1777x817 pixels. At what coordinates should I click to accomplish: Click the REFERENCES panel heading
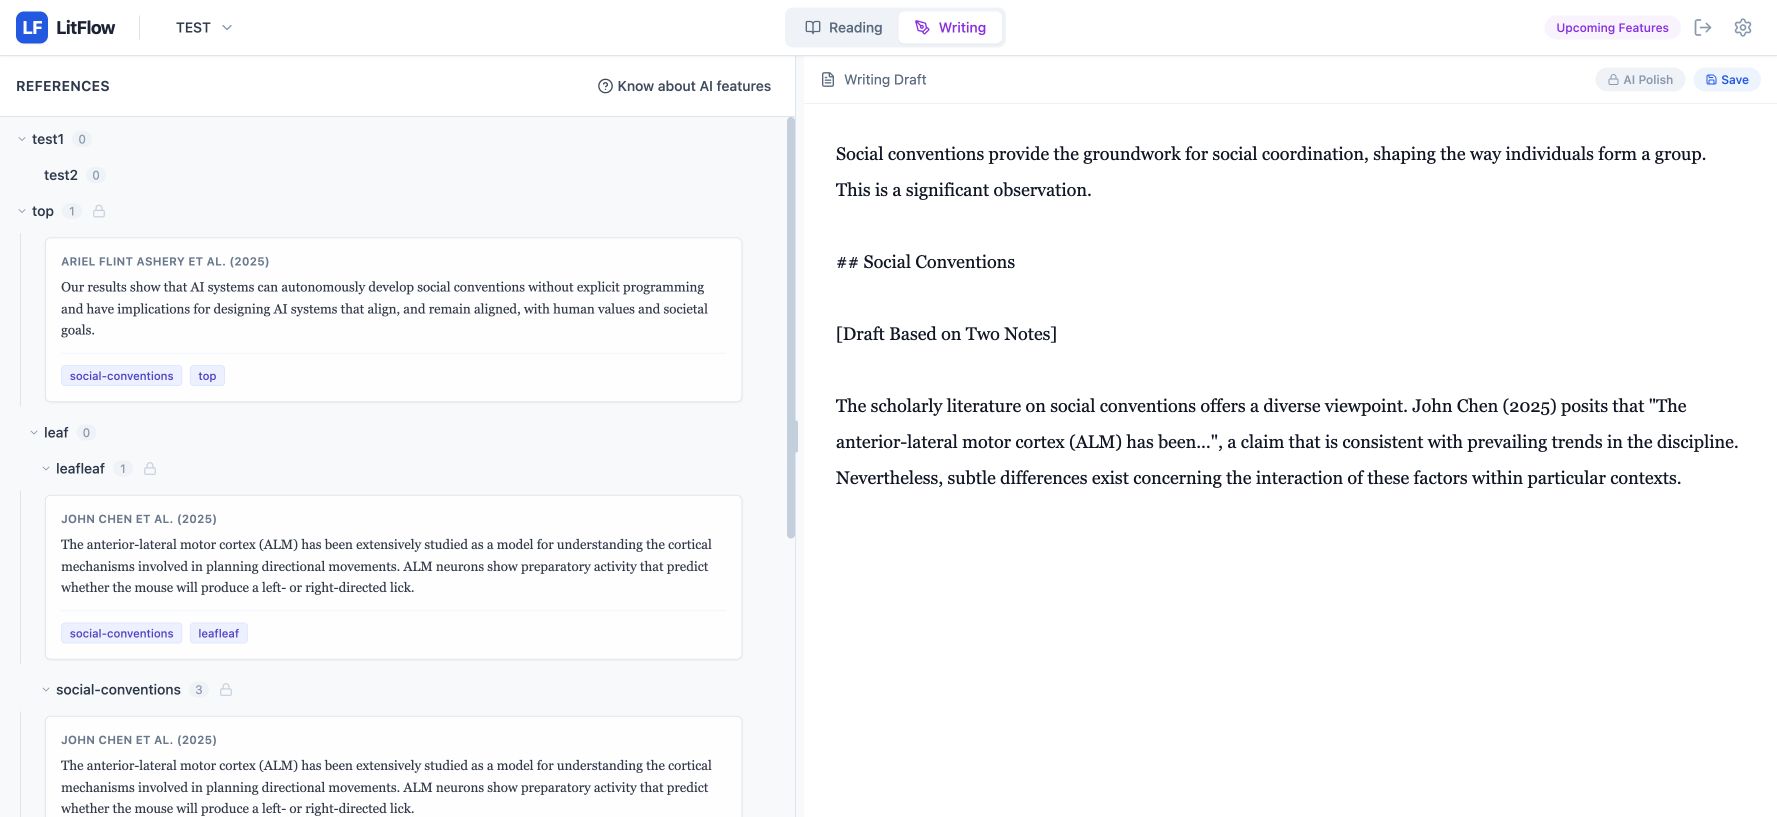(63, 86)
